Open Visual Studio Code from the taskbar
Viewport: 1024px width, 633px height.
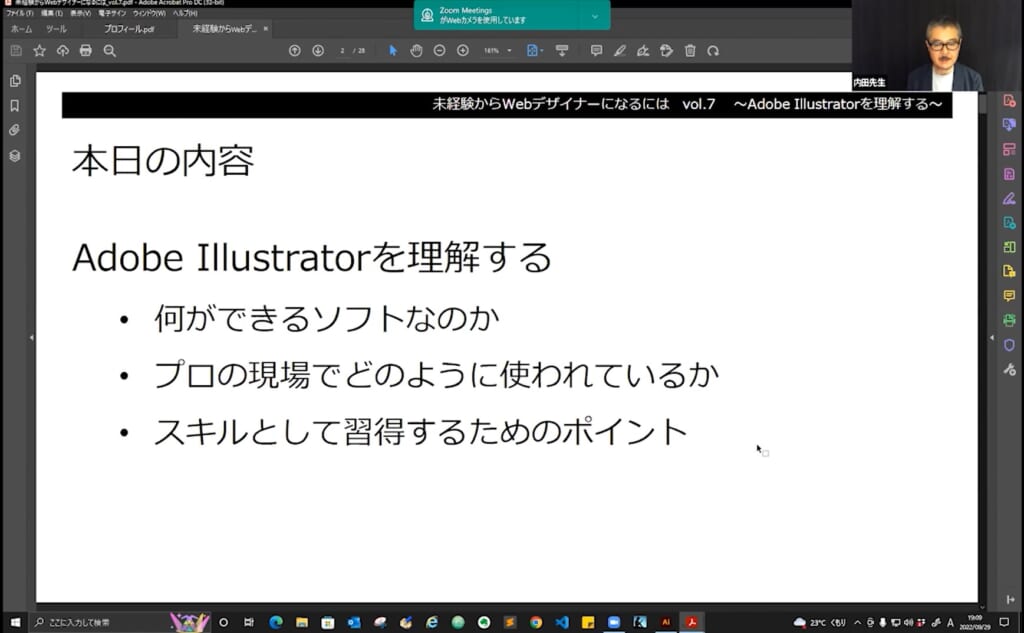coord(562,623)
